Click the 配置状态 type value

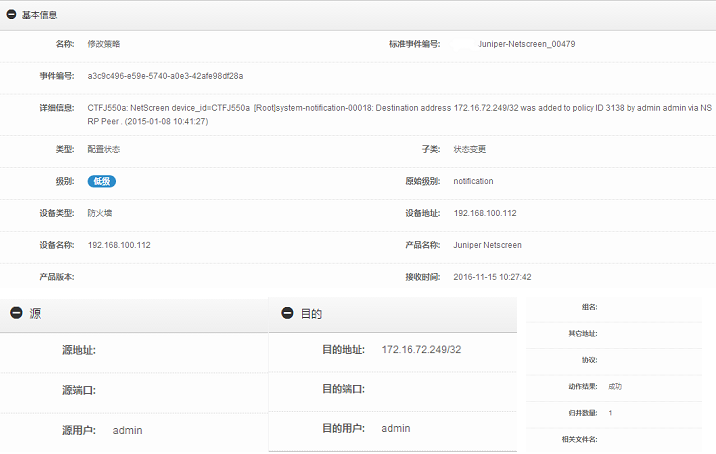tap(104, 149)
